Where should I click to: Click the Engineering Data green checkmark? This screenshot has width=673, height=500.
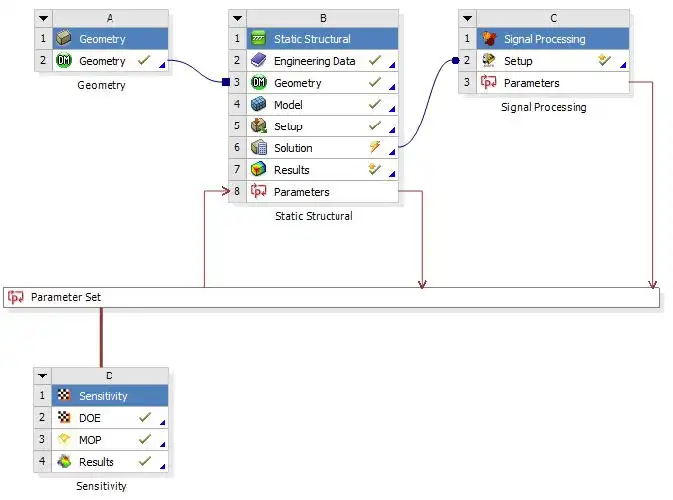tap(375, 60)
